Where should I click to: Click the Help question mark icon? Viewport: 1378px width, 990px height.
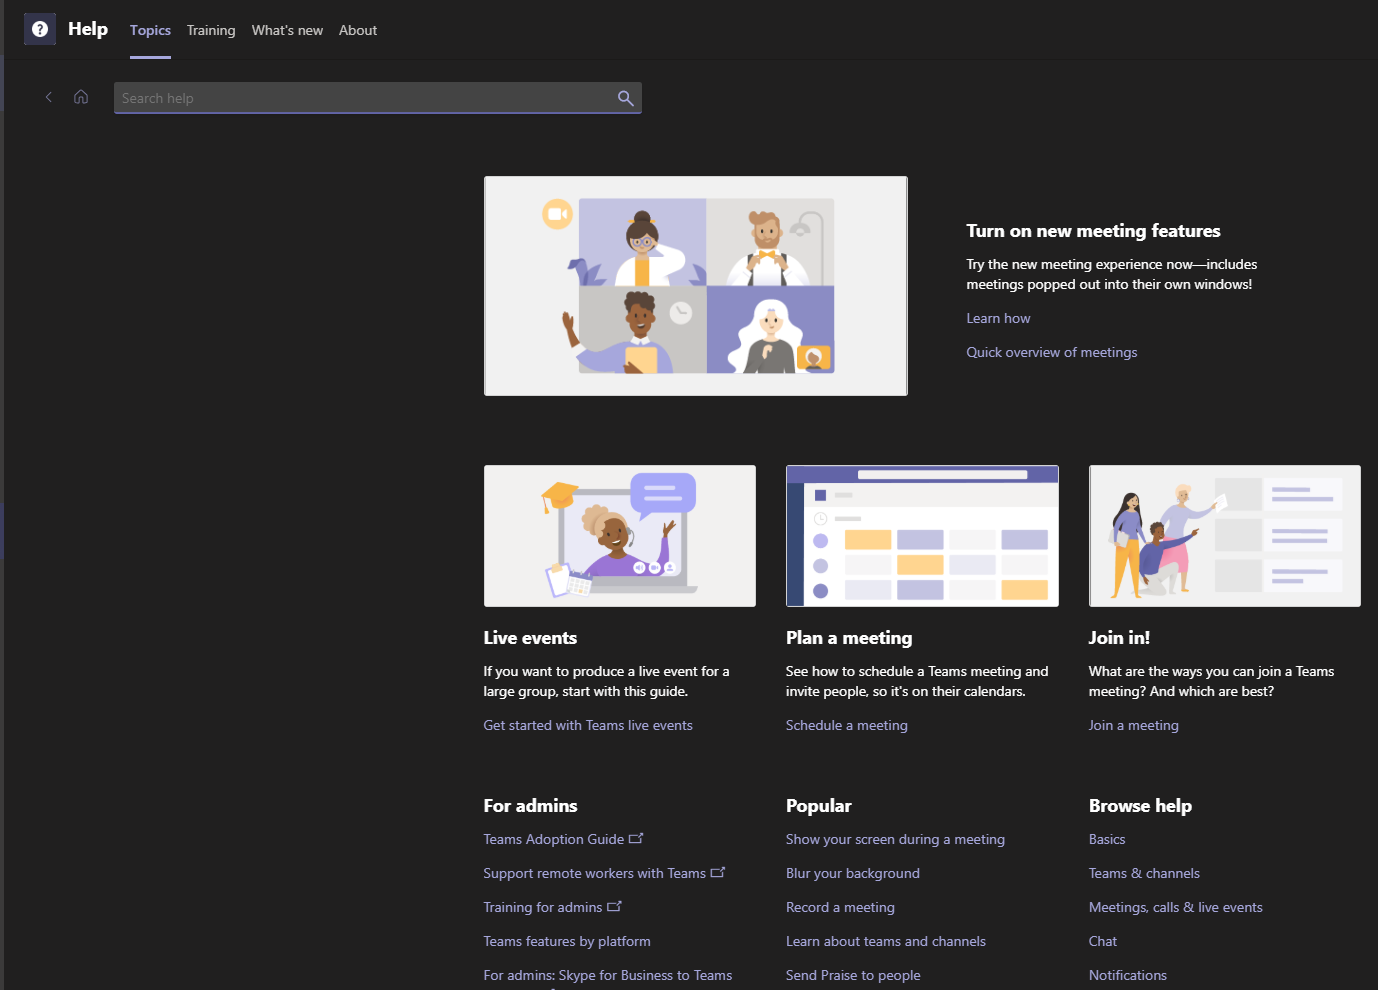[x=39, y=28]
